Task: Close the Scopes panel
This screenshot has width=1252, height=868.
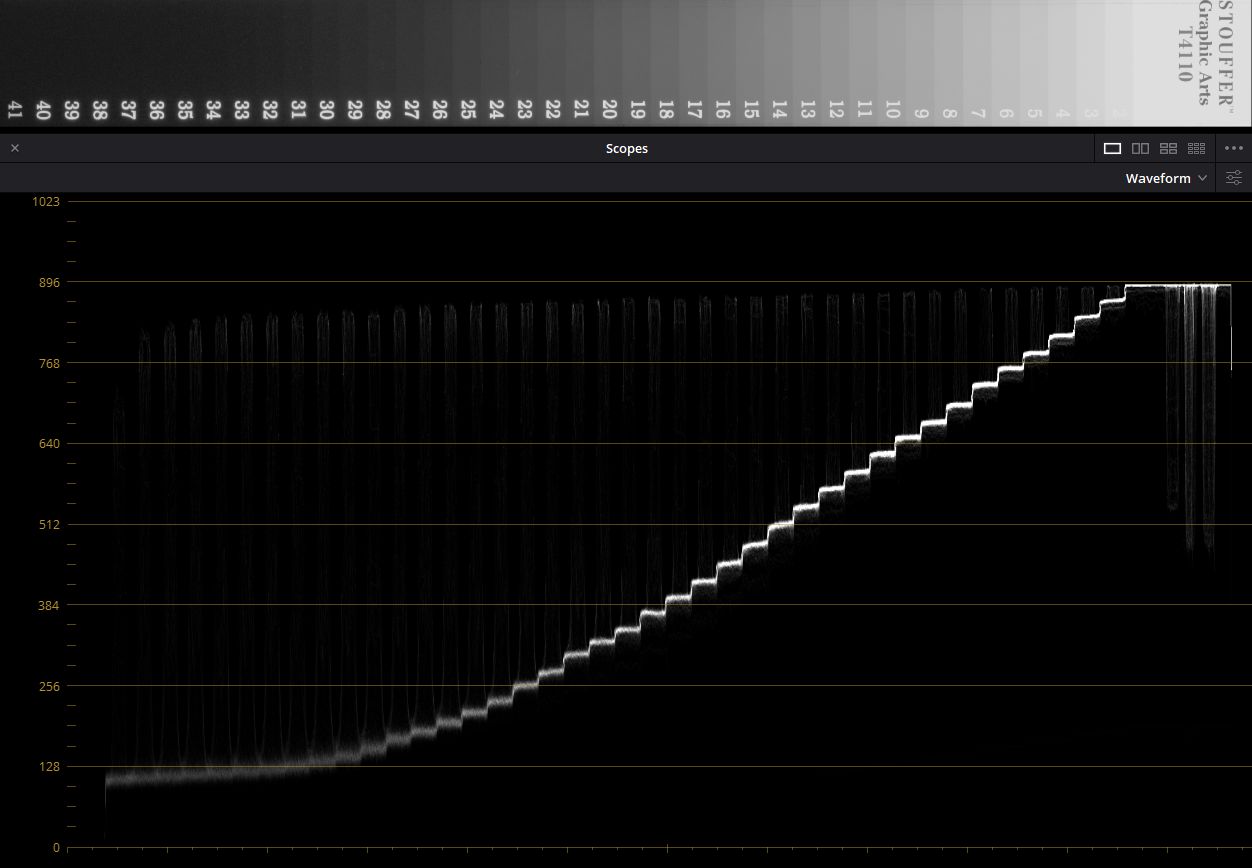Action: (15, 148)
